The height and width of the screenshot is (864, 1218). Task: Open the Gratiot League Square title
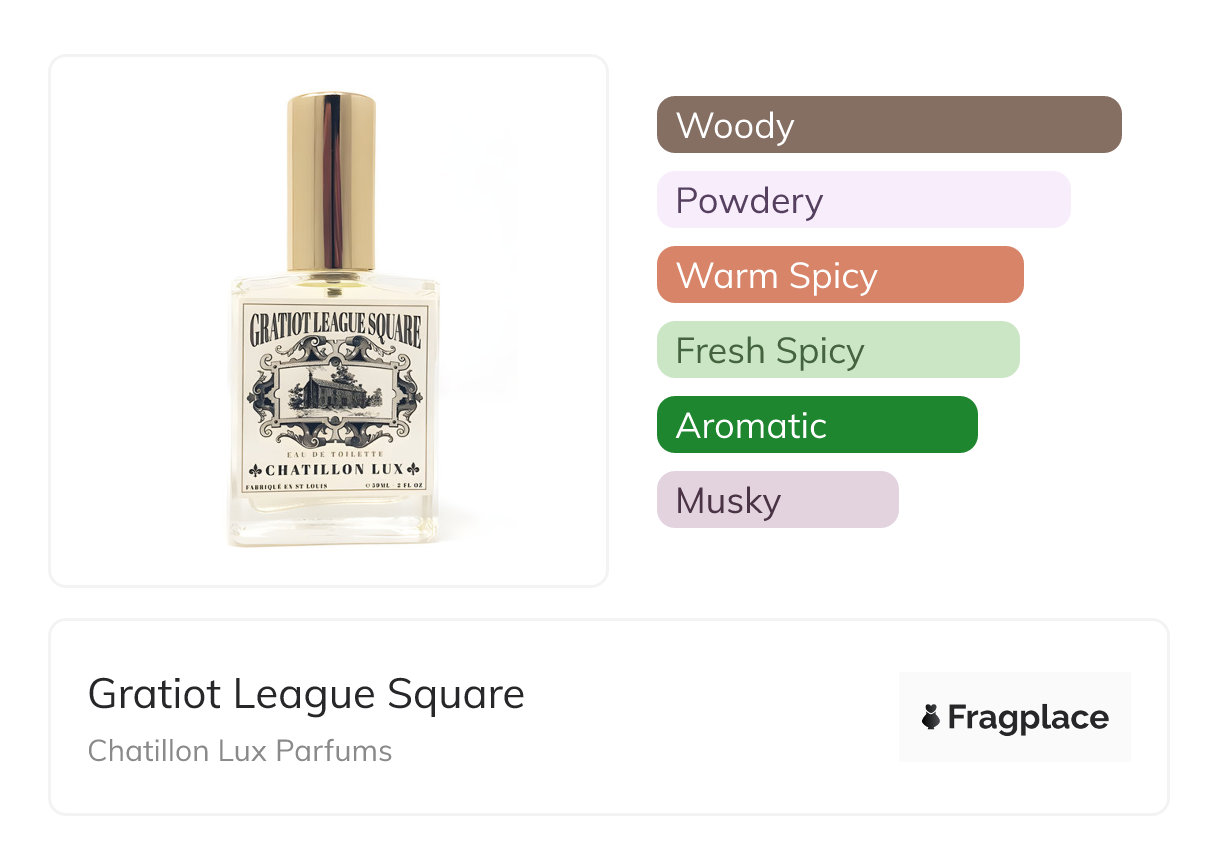point(306,694)
